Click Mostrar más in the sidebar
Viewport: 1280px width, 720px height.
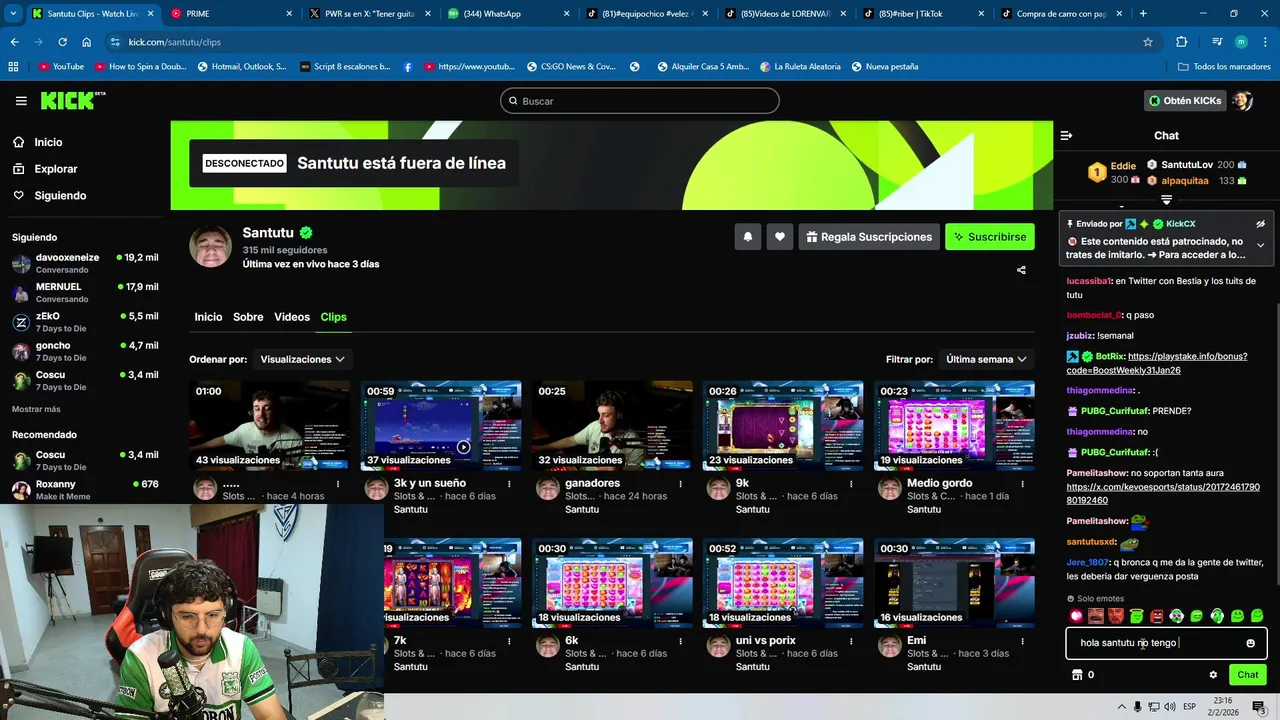[x=36, y=409]
